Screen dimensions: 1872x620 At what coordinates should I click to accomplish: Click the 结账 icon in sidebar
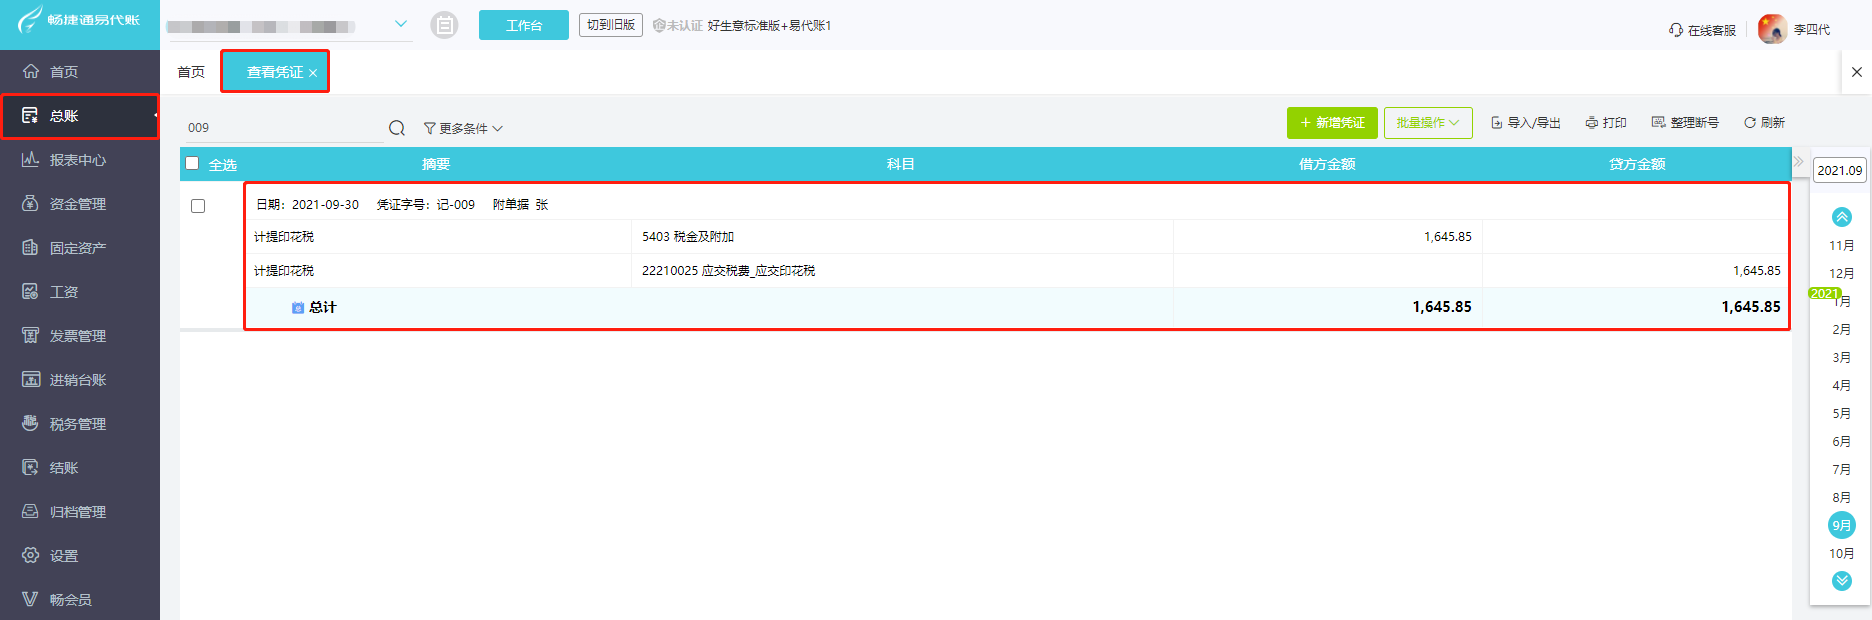tap(31, 467)
